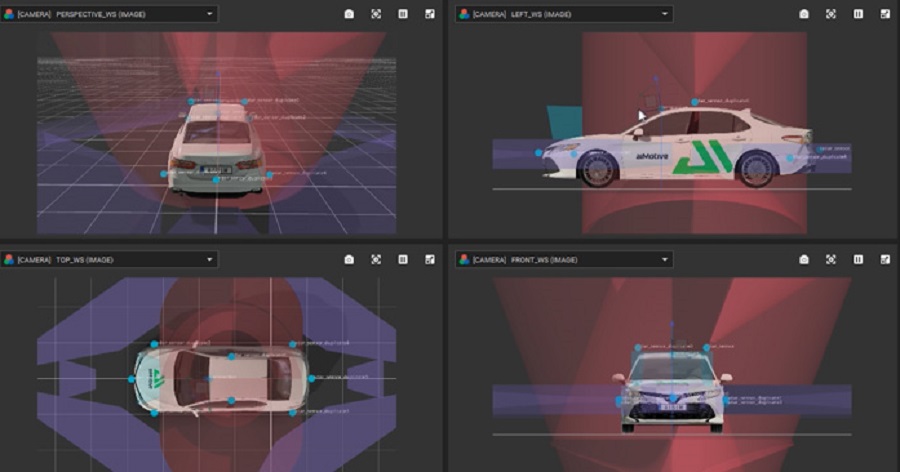Take a snapshot of the FRONT_WS view
Screen dimensions: 900x472
(804, 260)
